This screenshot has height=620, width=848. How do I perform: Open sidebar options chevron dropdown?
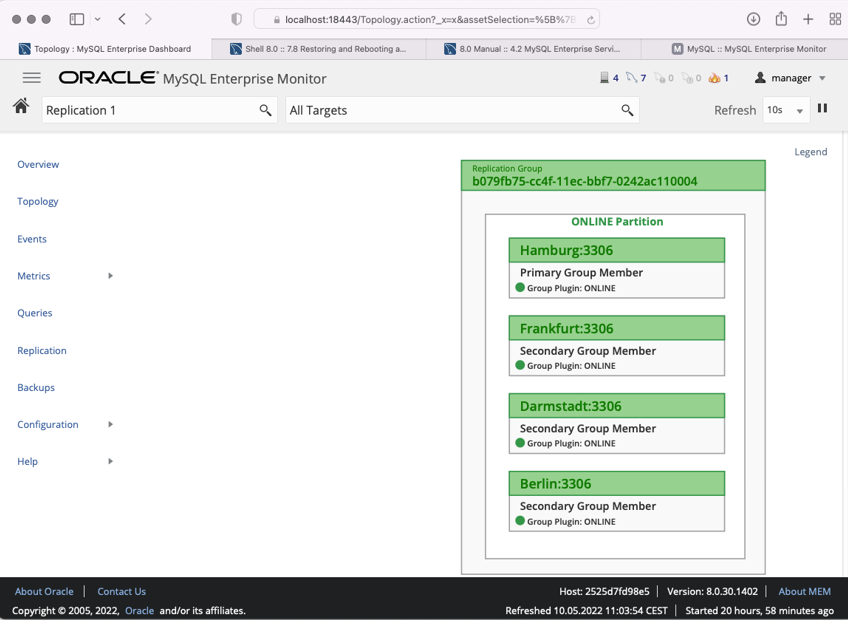pos(97,19)
